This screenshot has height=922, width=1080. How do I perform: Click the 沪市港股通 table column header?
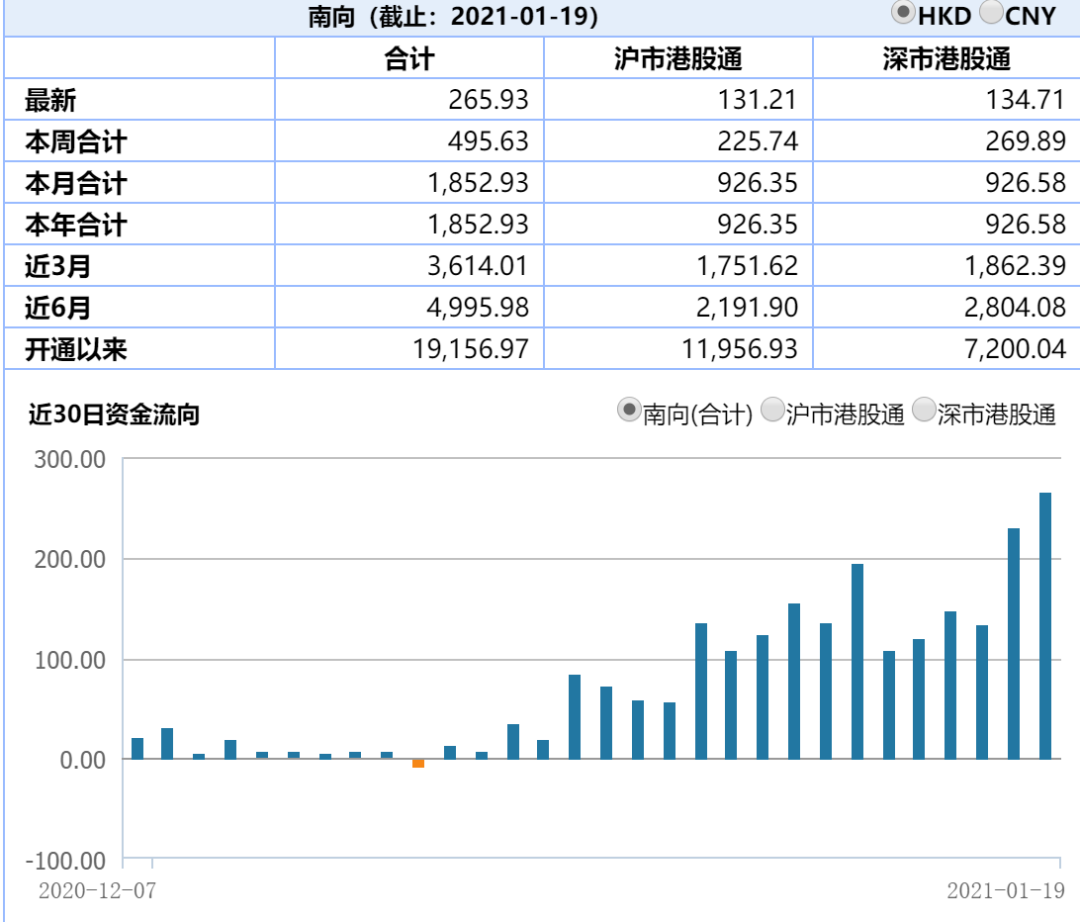[678, 59]
